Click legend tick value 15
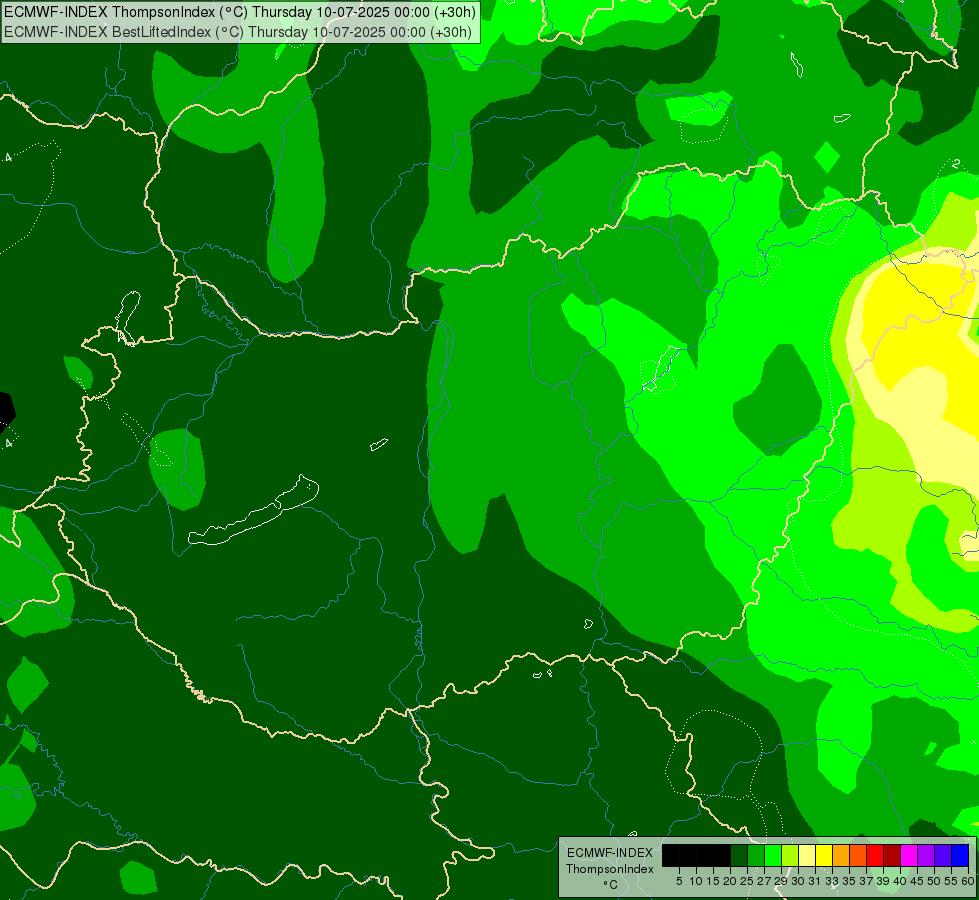979x900 pixels. 713,881
